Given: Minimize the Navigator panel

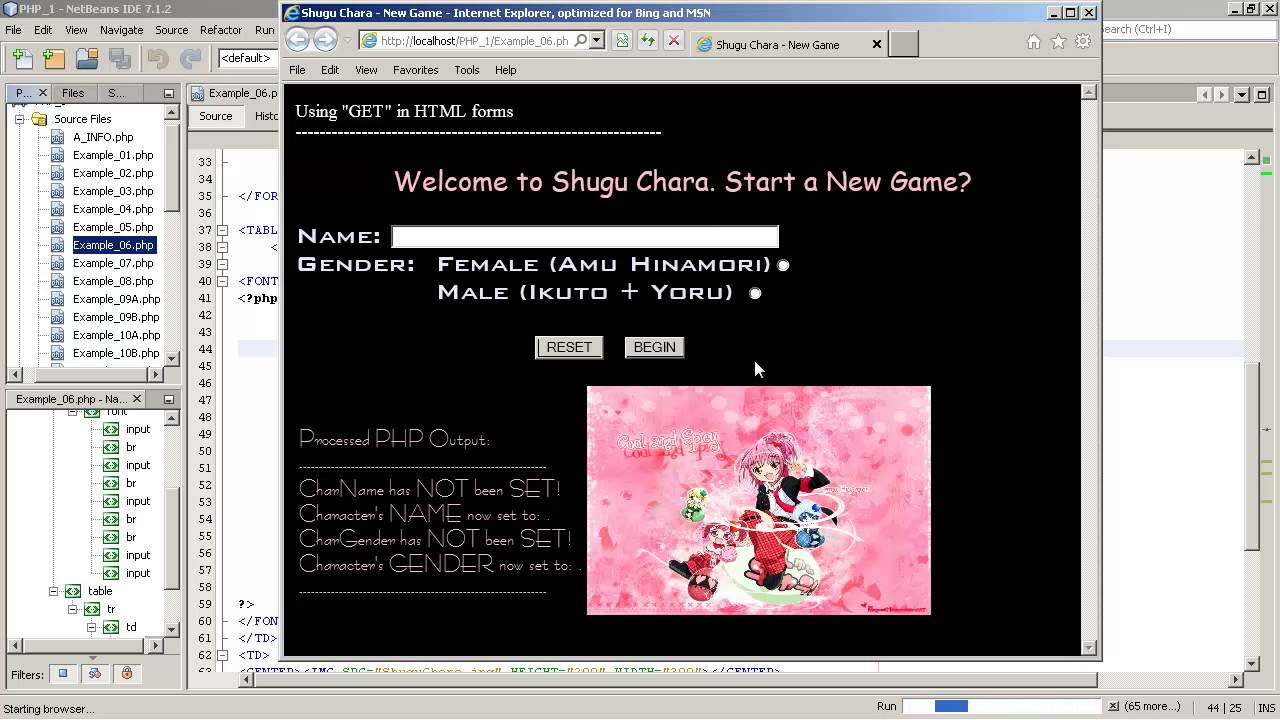Looking at the screenshot, I should point(169,399).
